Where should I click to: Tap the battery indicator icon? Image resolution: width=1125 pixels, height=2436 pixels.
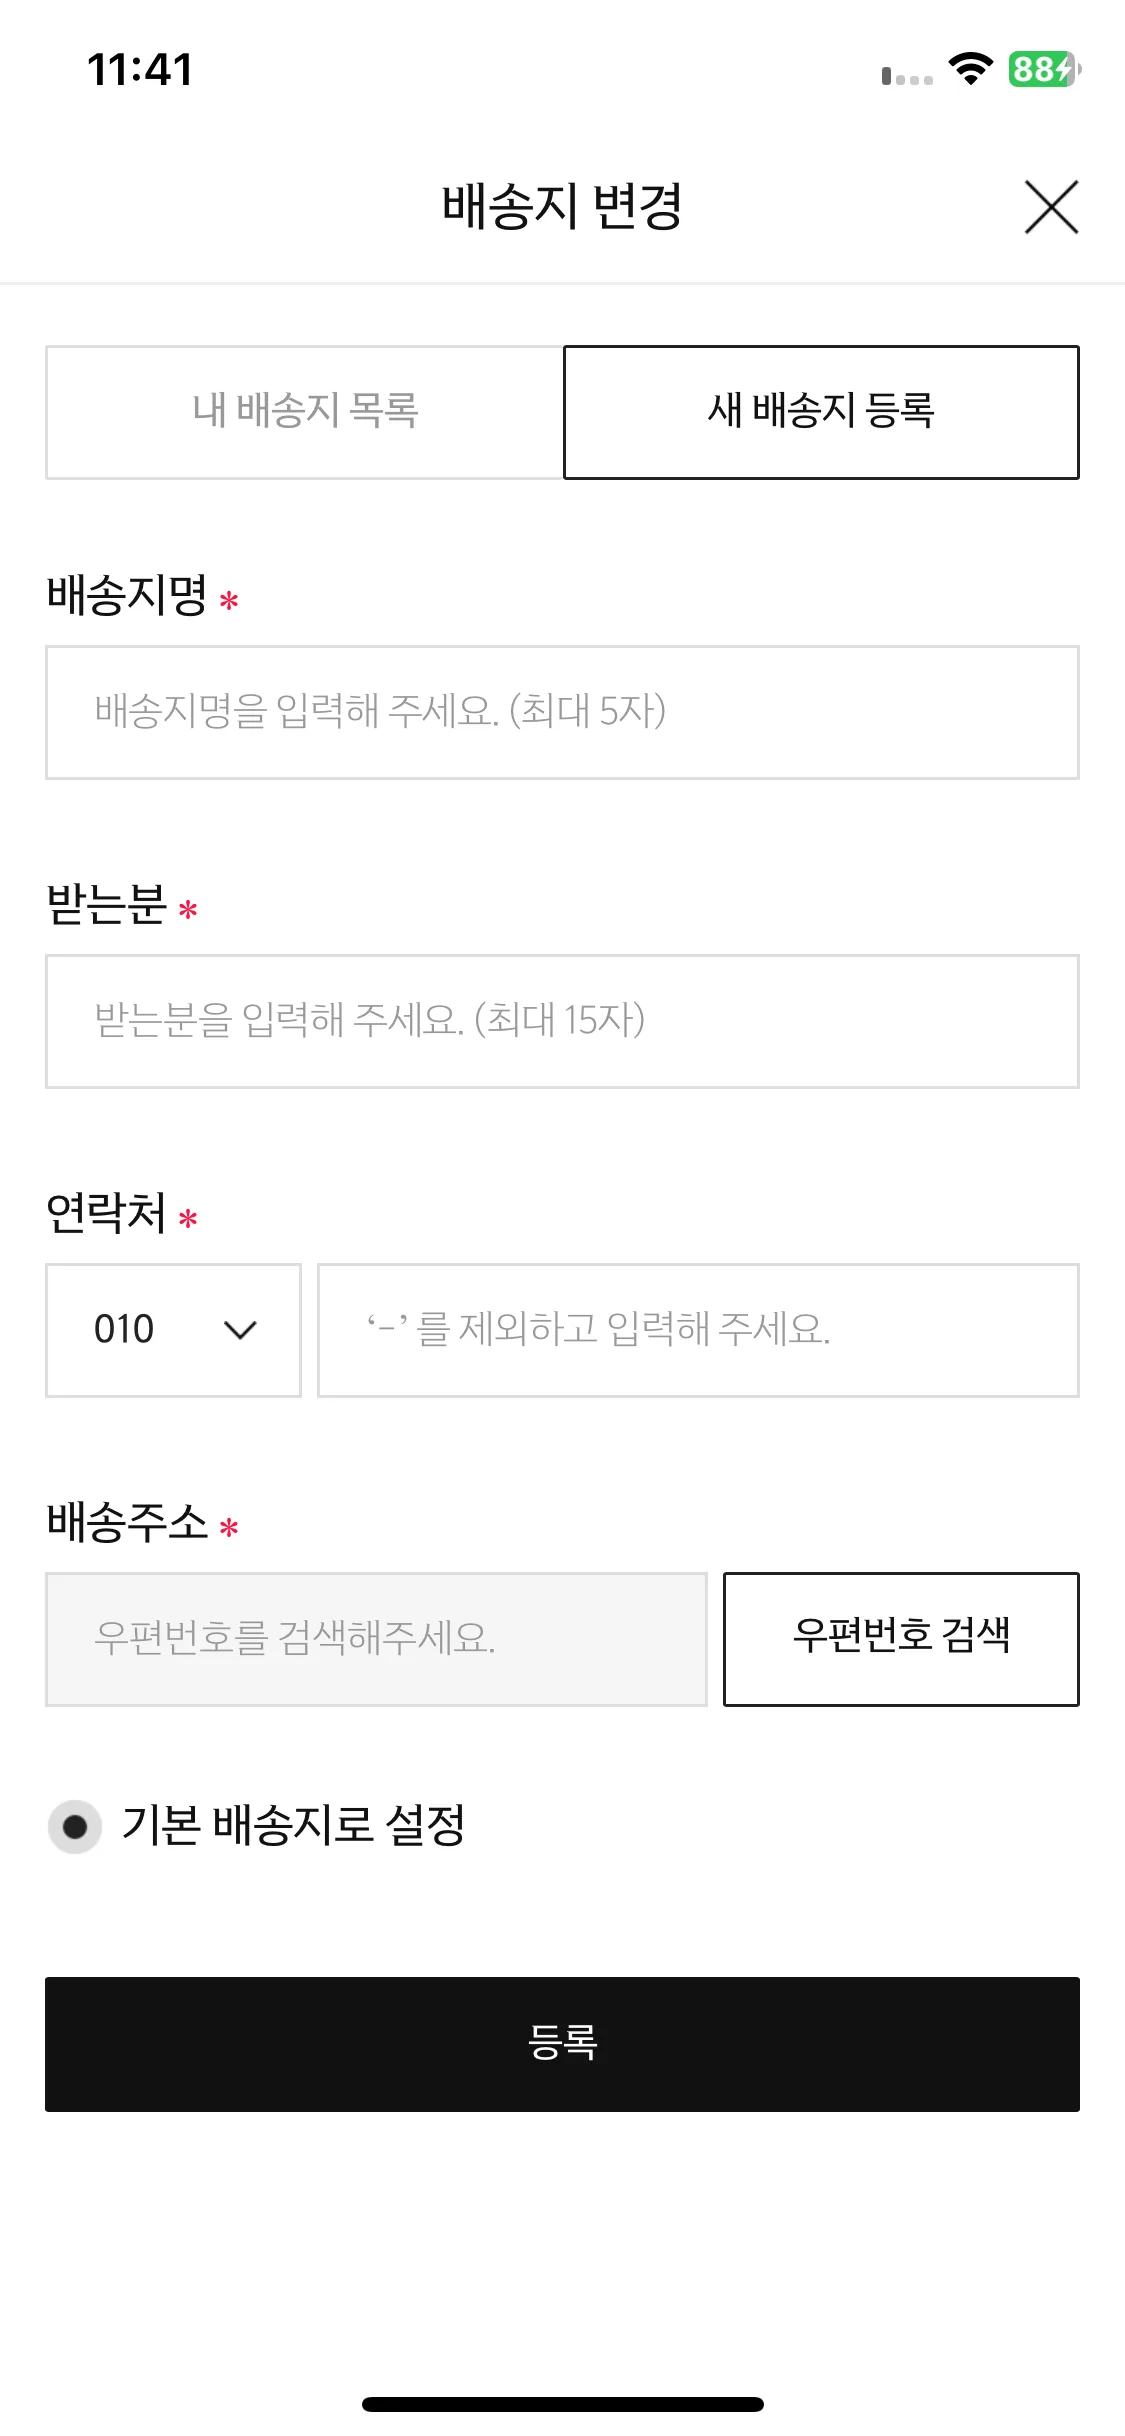click(x=1045, y=69)
